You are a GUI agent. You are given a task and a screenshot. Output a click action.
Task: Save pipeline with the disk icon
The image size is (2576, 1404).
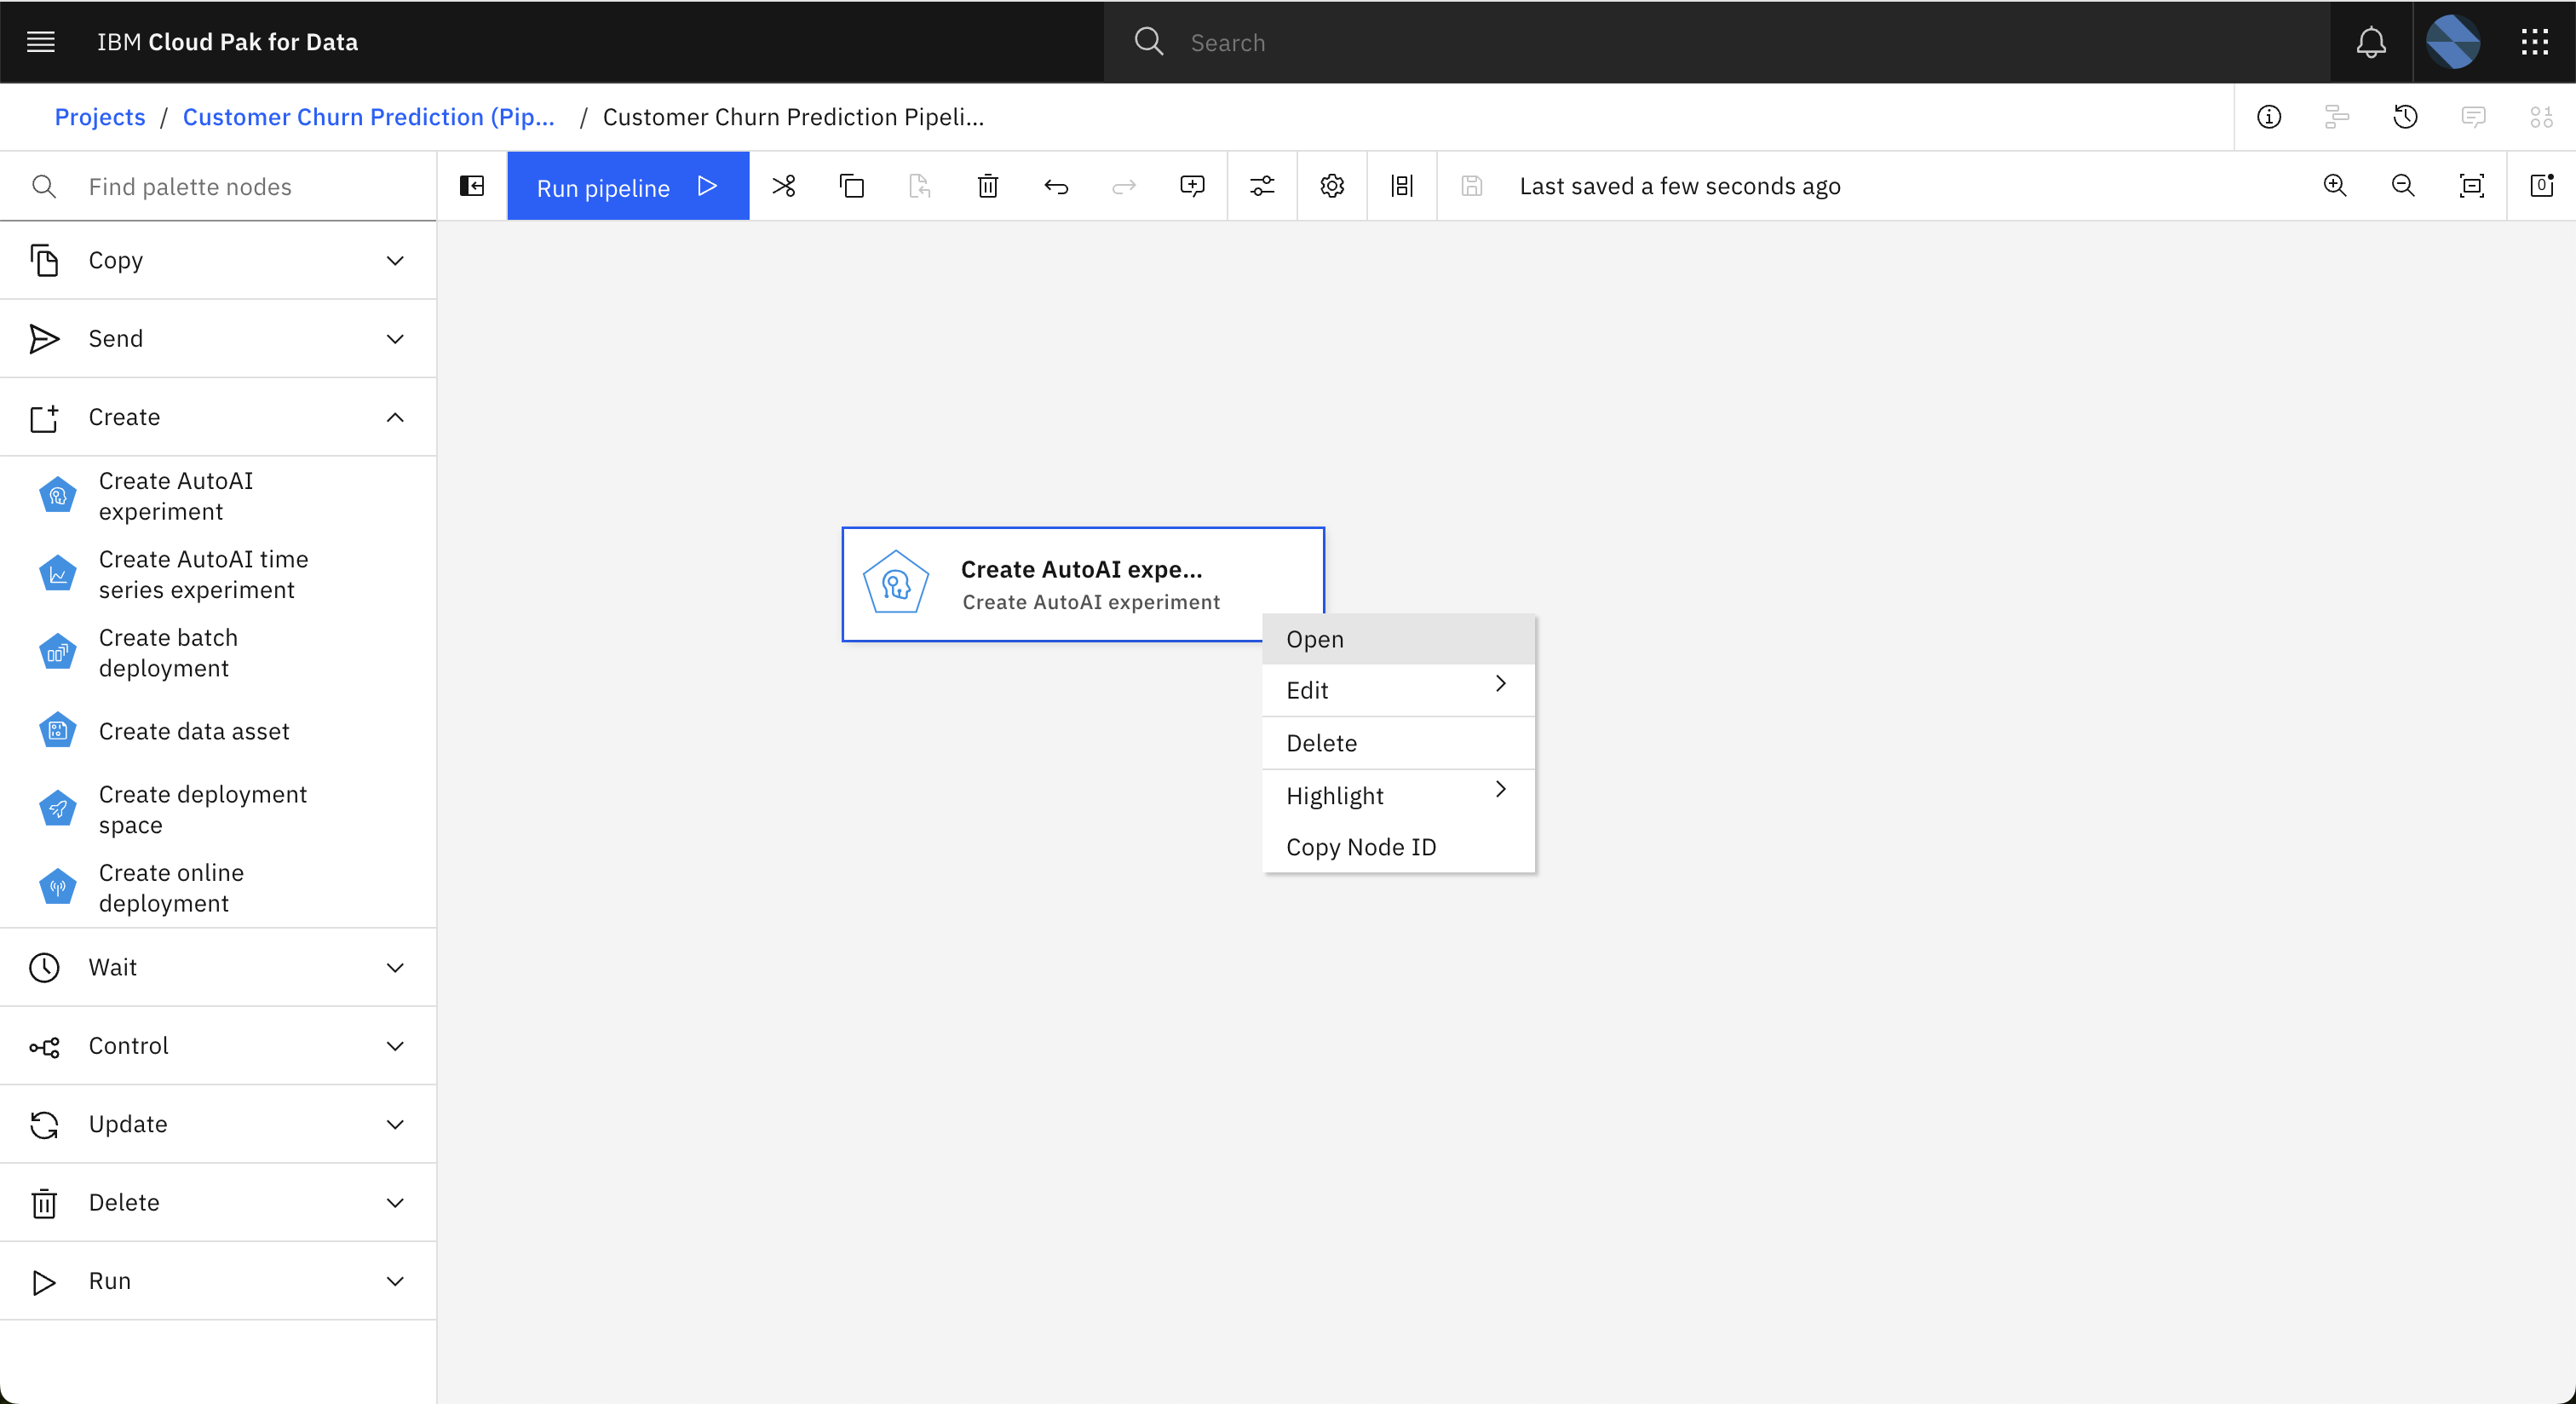click(x=1472, y=186)
